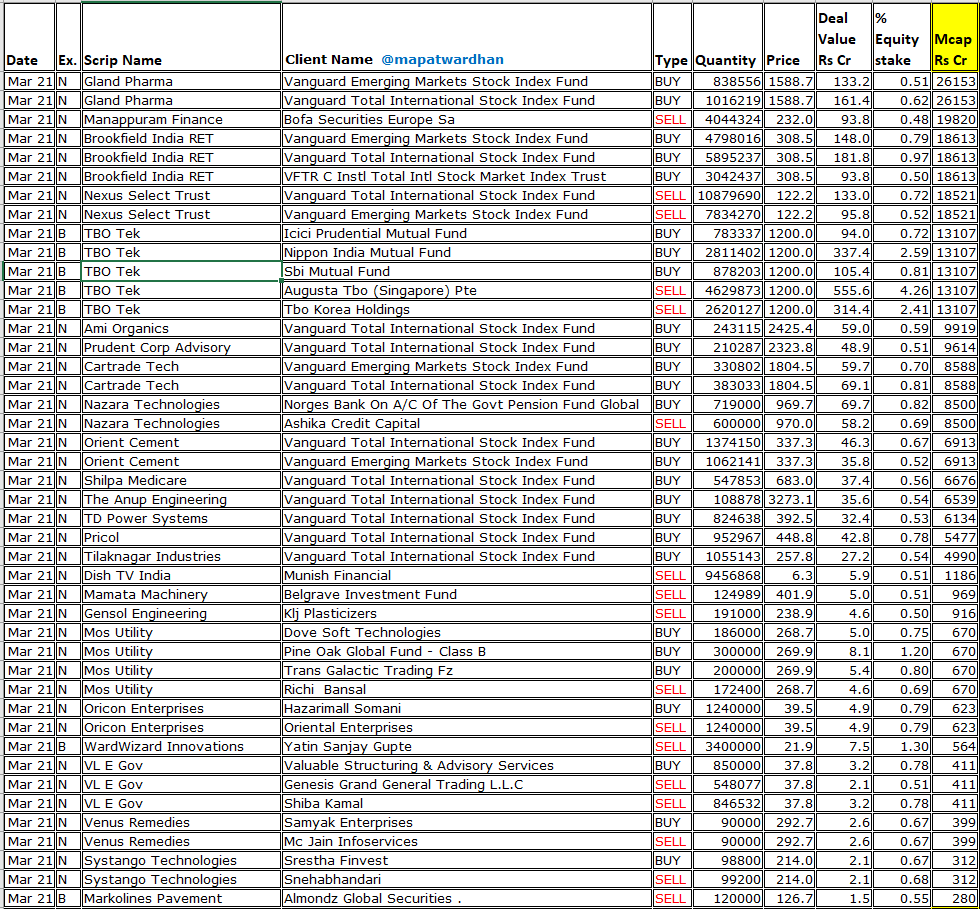Click the Samyak Enterprises cell
Screen dimensions: 980x909
point(466,822)
